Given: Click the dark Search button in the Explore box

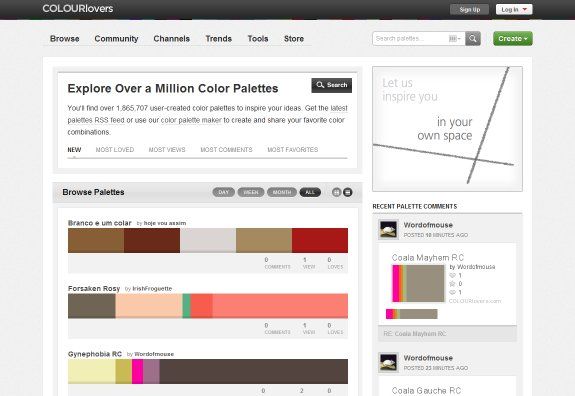Looking at the screenshot, I should pyautogui.click(x=332, y=85).
